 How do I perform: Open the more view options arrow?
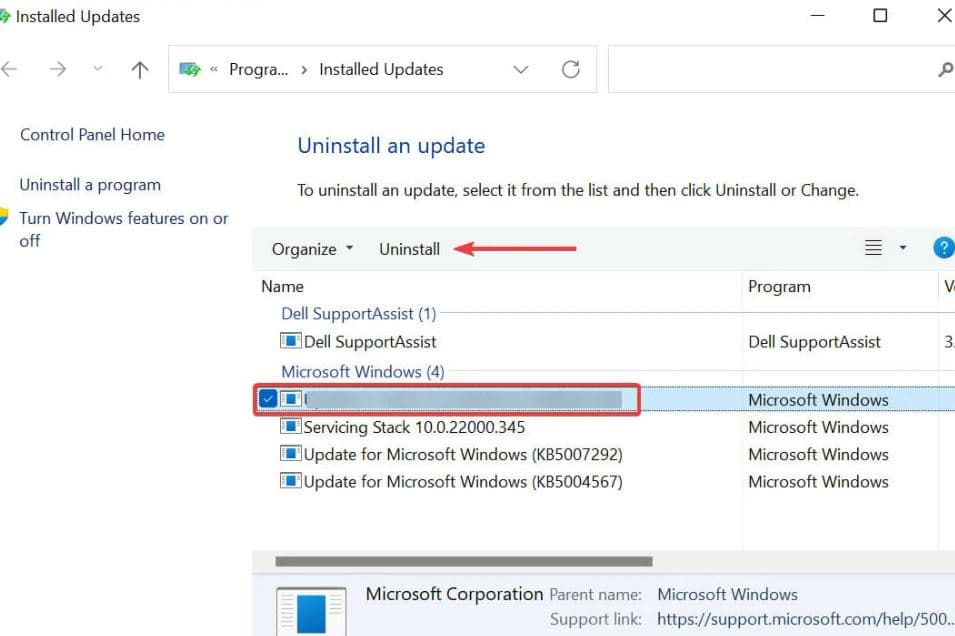point(903,248)
